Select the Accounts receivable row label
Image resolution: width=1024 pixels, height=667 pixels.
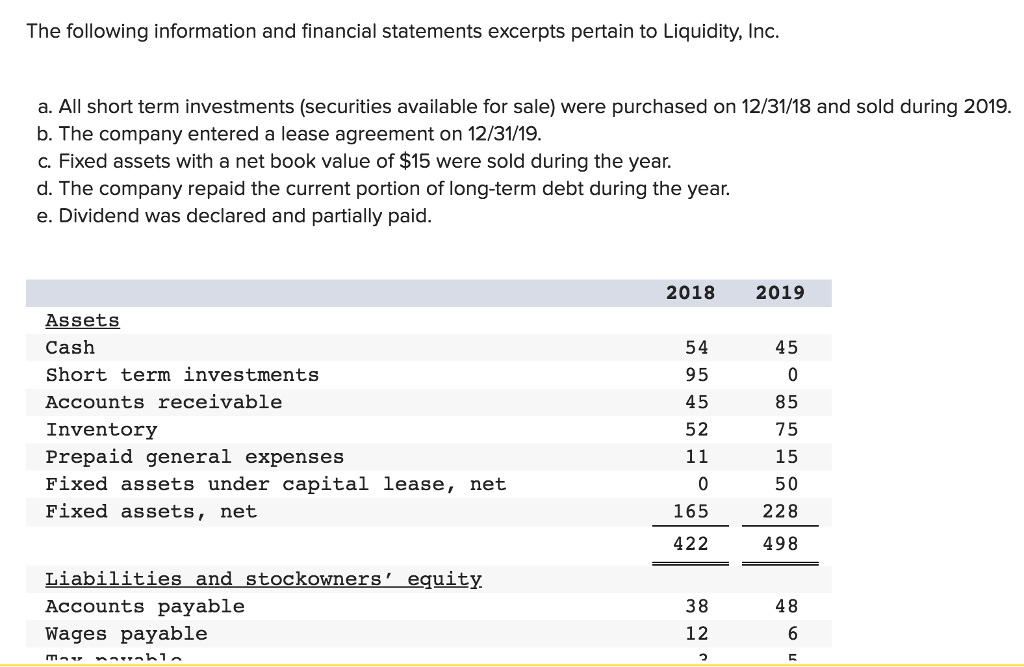coord(164,402)
